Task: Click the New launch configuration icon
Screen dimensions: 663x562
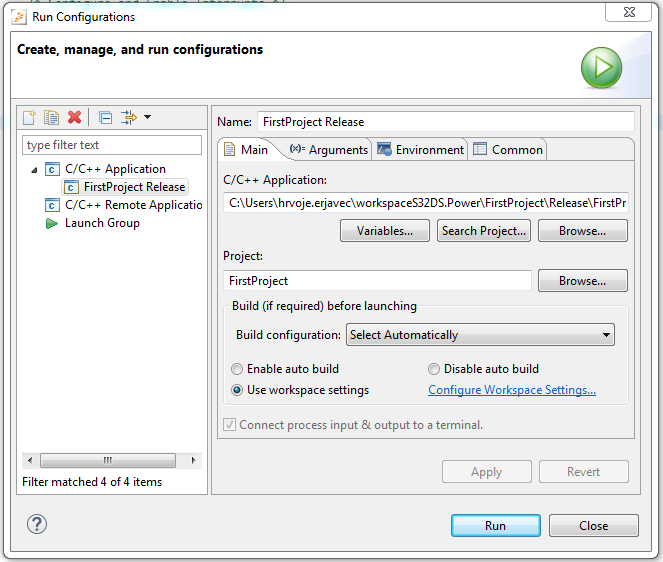Action: click(x=30, y=118)
